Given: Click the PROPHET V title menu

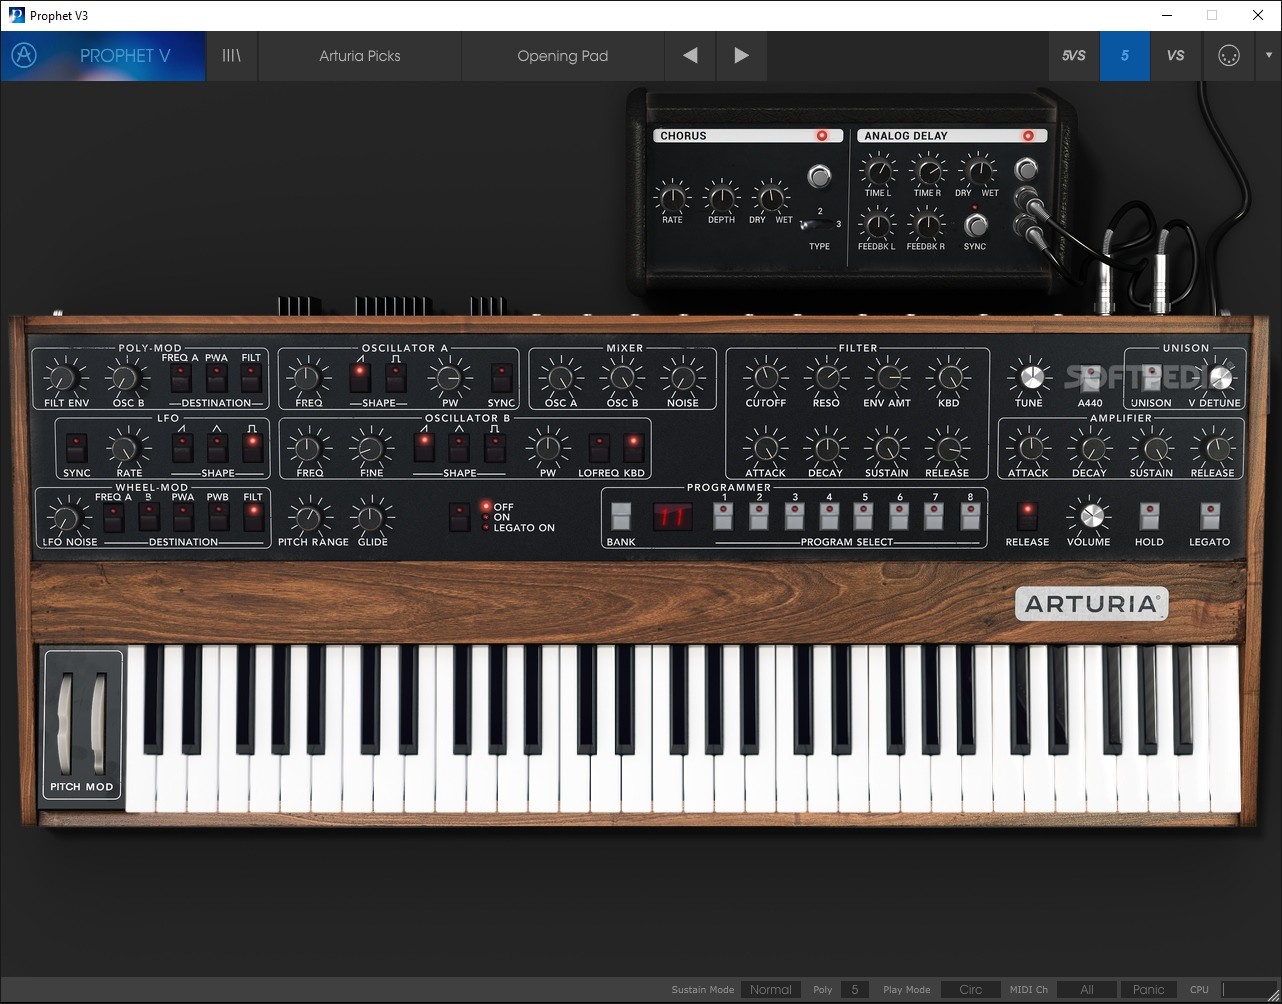Looking at the screenshot, I should coord(125,56).
